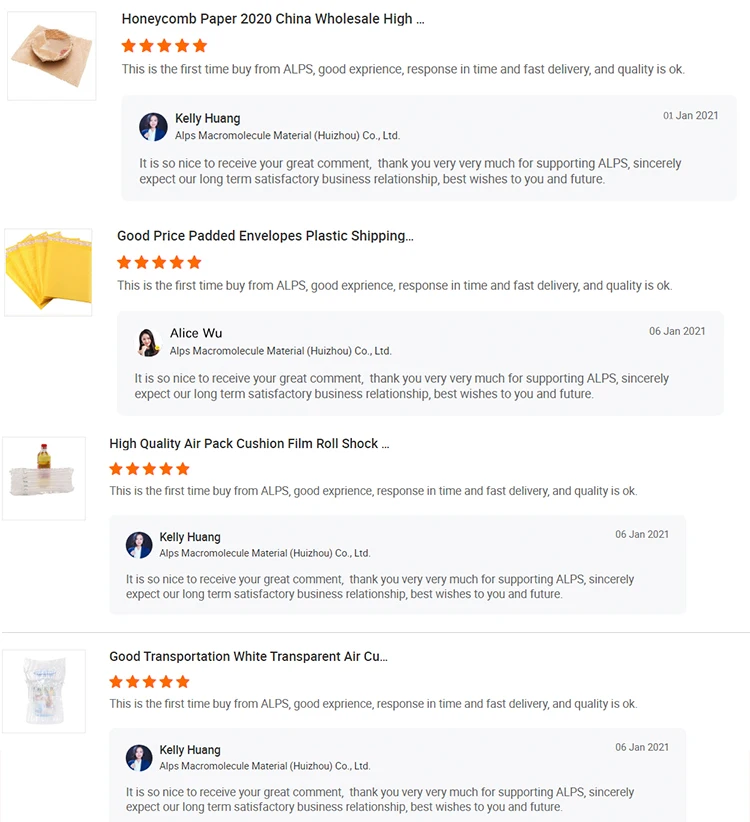This screenshot has width=750, height=822.
Task: Click the air pack cushion film thumbnail
Action: point(44,478)
